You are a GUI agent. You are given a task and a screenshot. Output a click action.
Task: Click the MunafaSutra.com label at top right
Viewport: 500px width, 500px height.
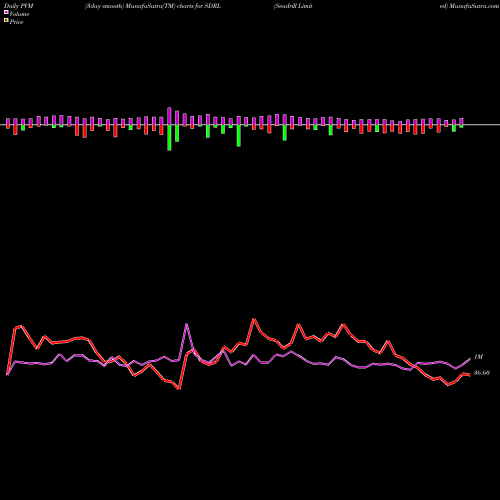(x=469, y=6)
